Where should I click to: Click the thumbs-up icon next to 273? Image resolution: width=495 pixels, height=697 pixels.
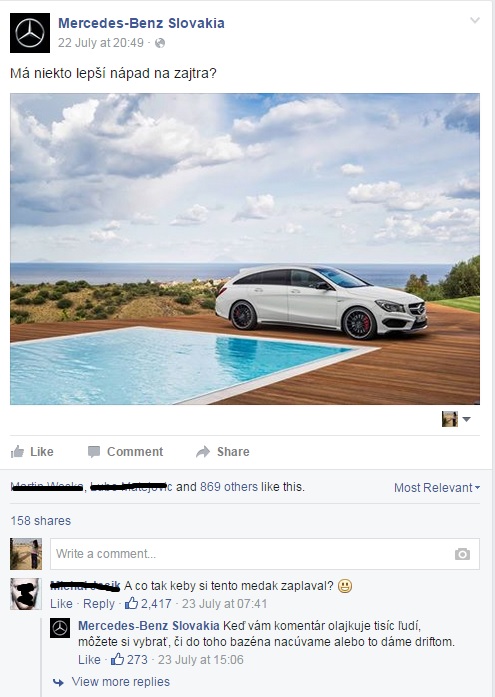coord(117,659)
